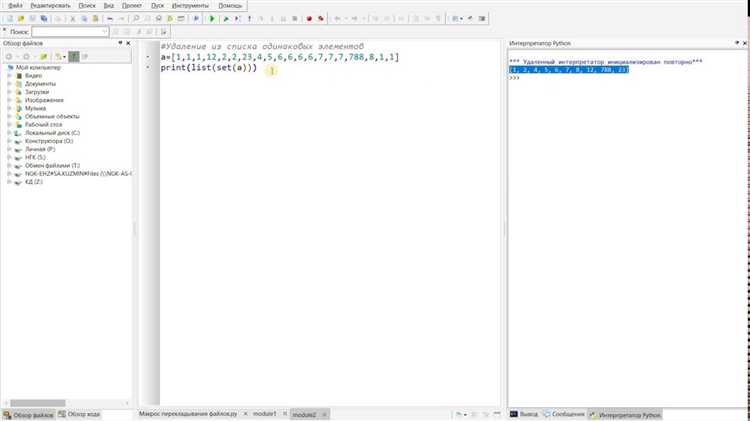Expand the Документы tree node

[x=9, y=84]
